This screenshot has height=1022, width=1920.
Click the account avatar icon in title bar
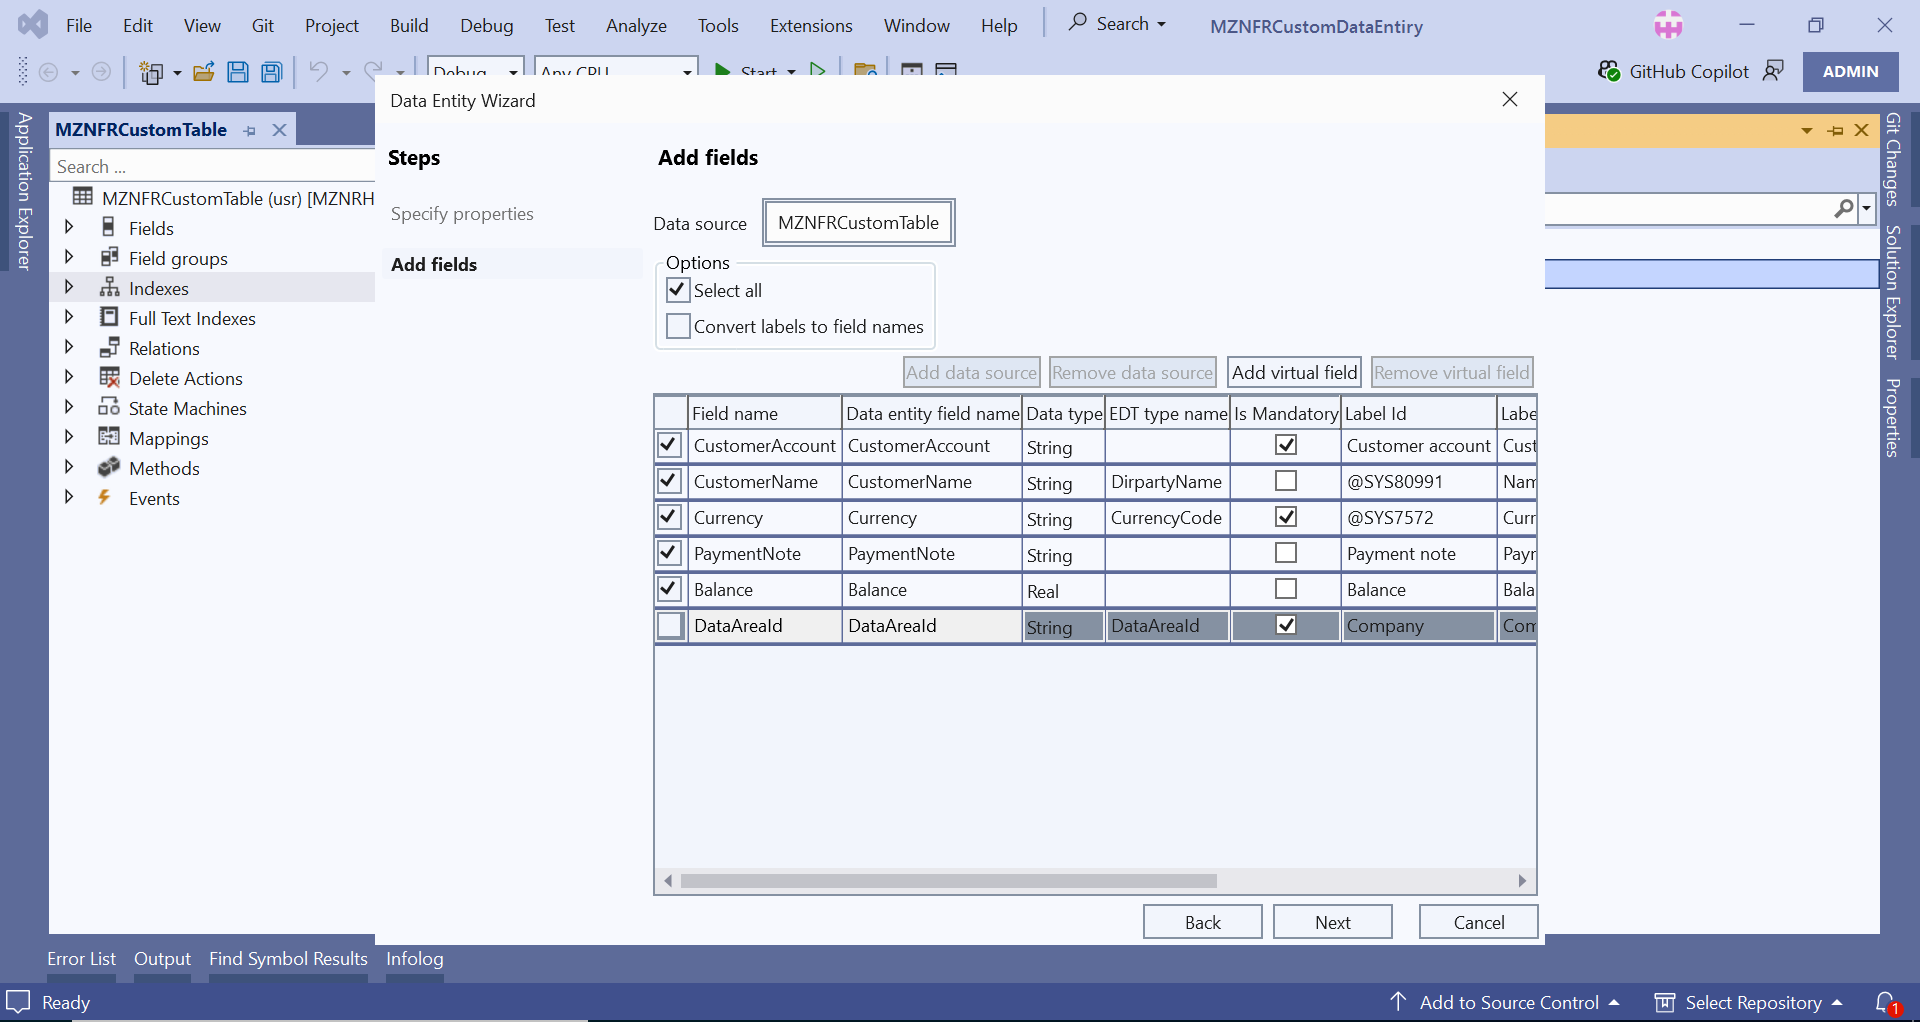click(x=1668, y=25)
